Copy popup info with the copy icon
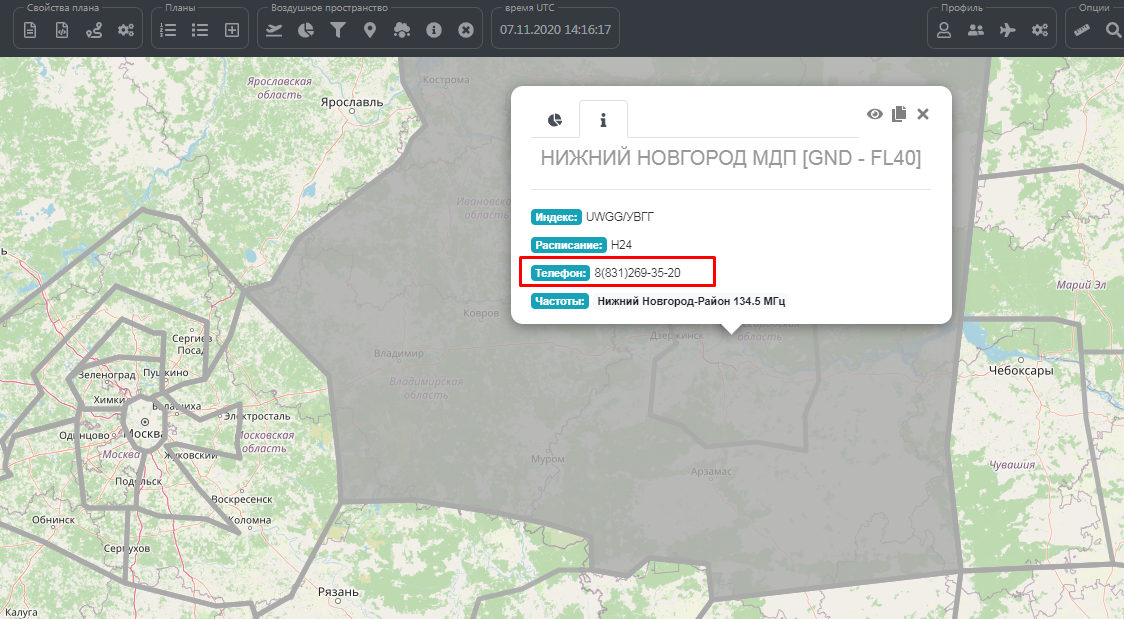Viewport: 1124px width, 619px height. pyautogui.click(x=899, y=114)
